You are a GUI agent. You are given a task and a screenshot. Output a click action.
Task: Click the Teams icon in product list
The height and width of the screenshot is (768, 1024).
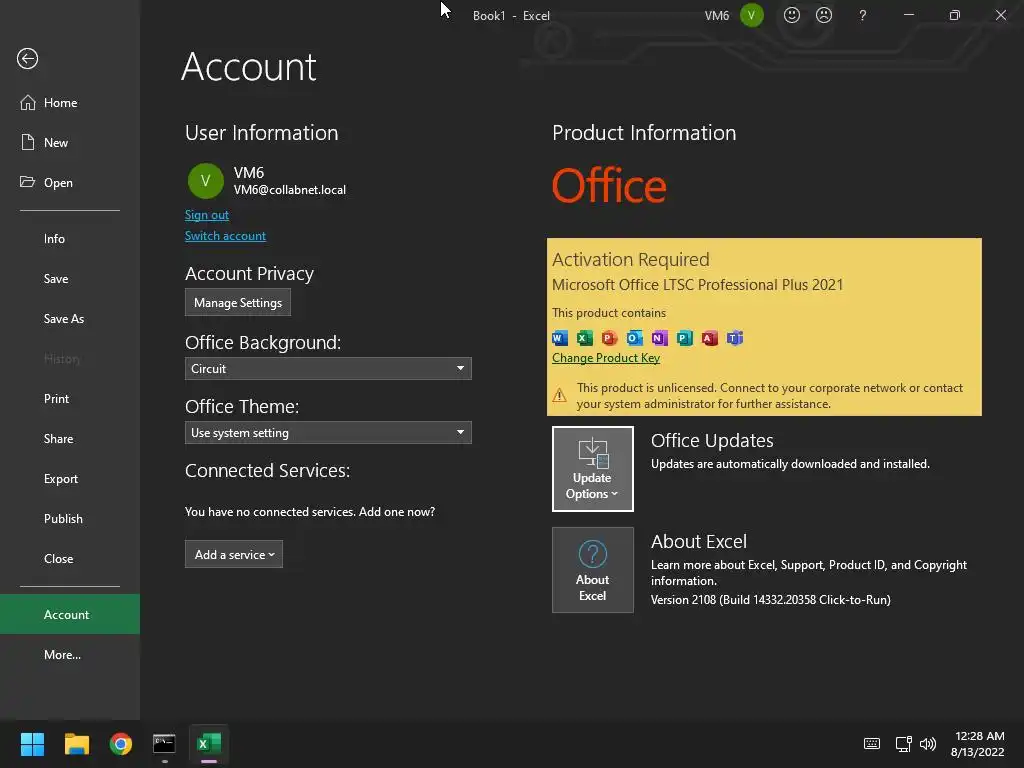tap(735, 338)
